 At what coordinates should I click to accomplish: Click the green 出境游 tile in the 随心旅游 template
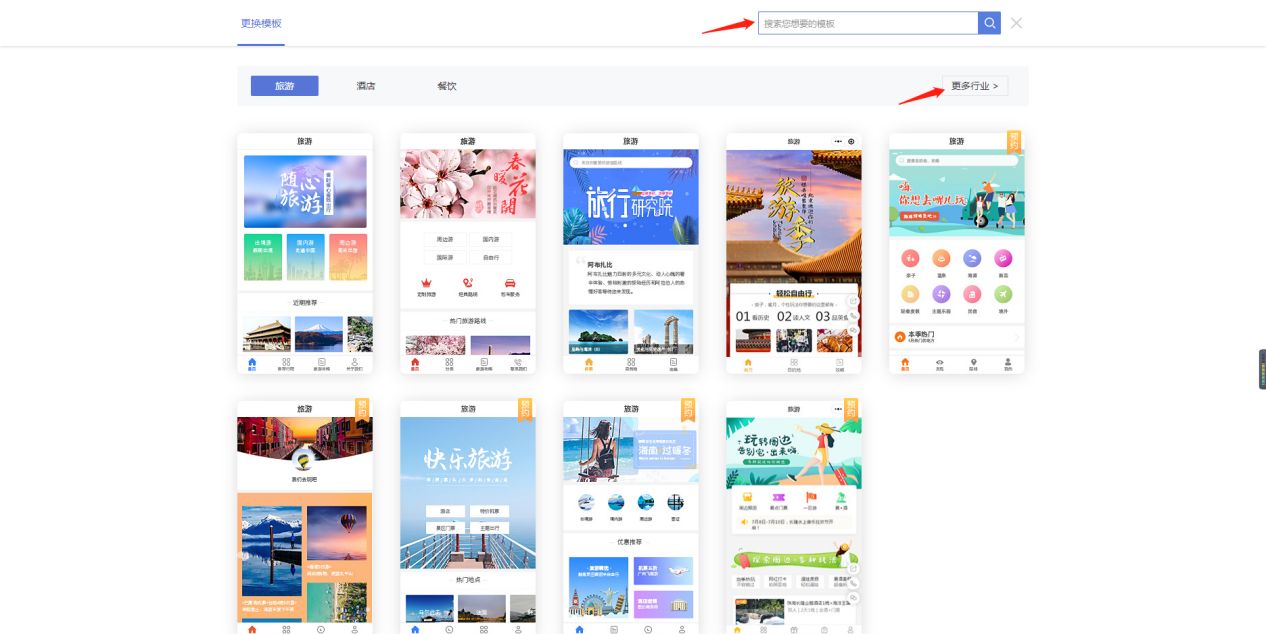pyautogui.click(x=261, y=257)
